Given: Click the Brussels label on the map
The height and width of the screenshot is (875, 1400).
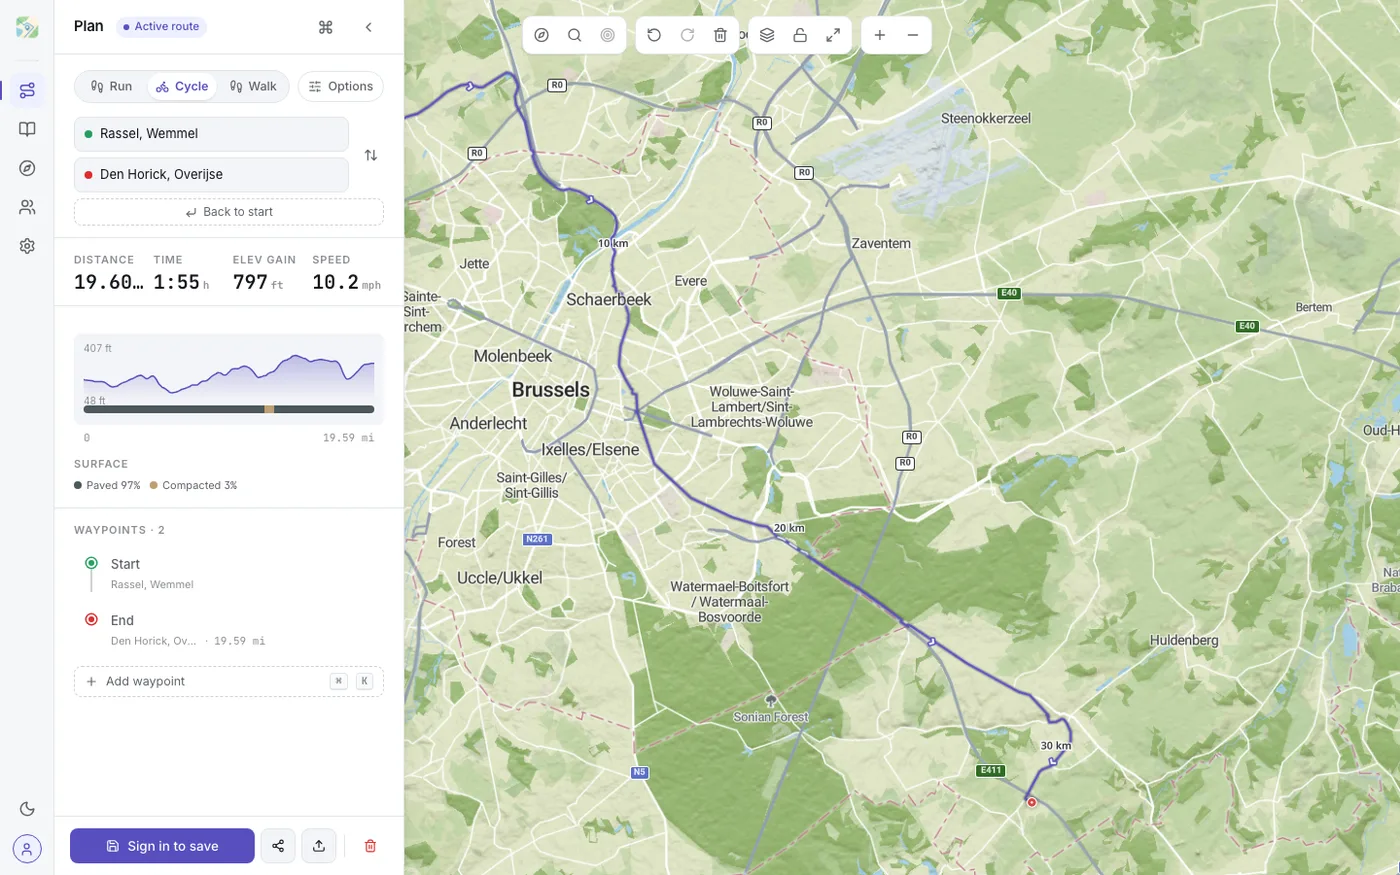Looking at the screenshot, I should point(551,390).
